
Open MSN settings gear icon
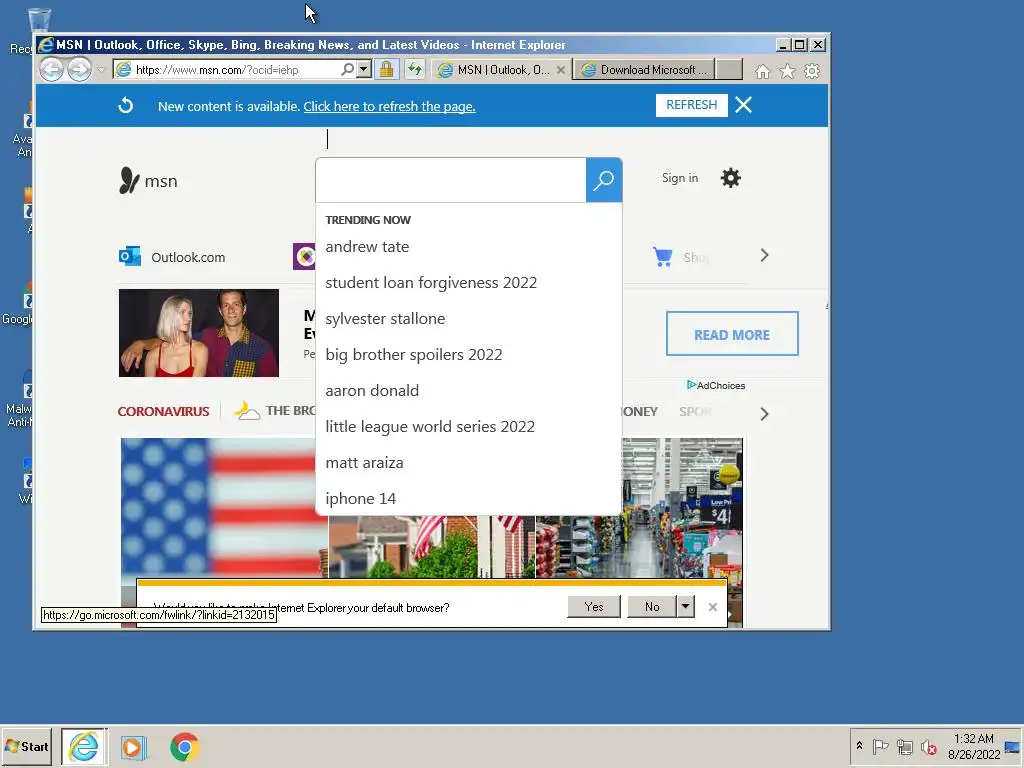pyautogui.click(x=731, y=178)
